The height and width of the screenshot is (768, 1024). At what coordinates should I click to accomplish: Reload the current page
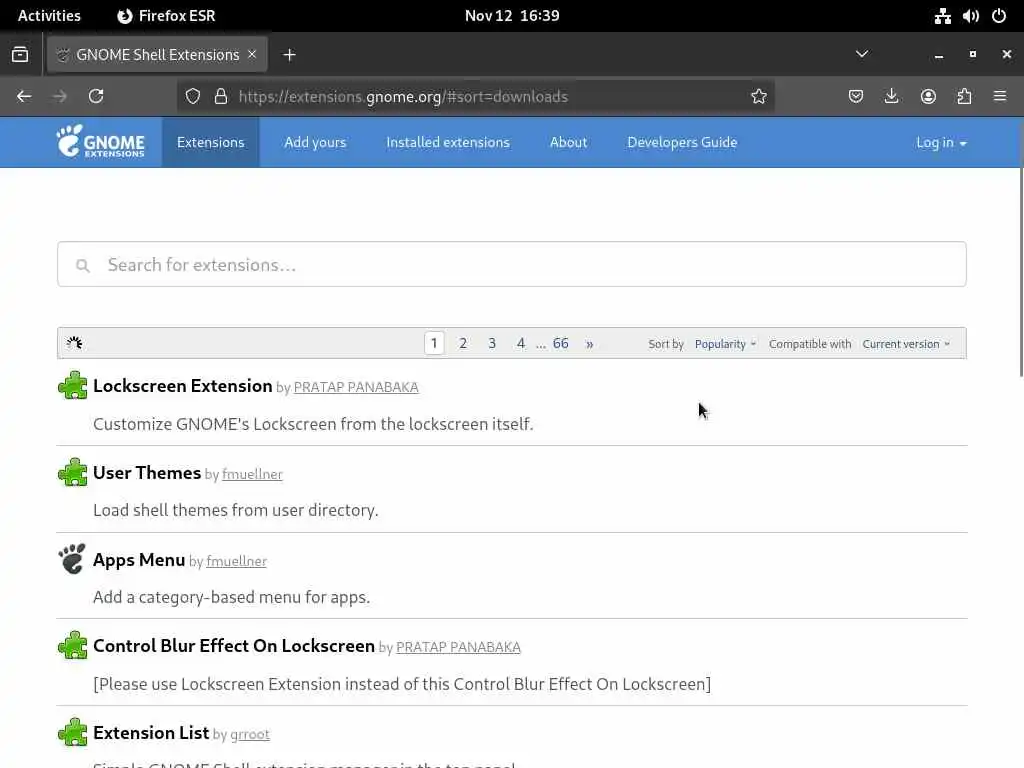[96, 96]
